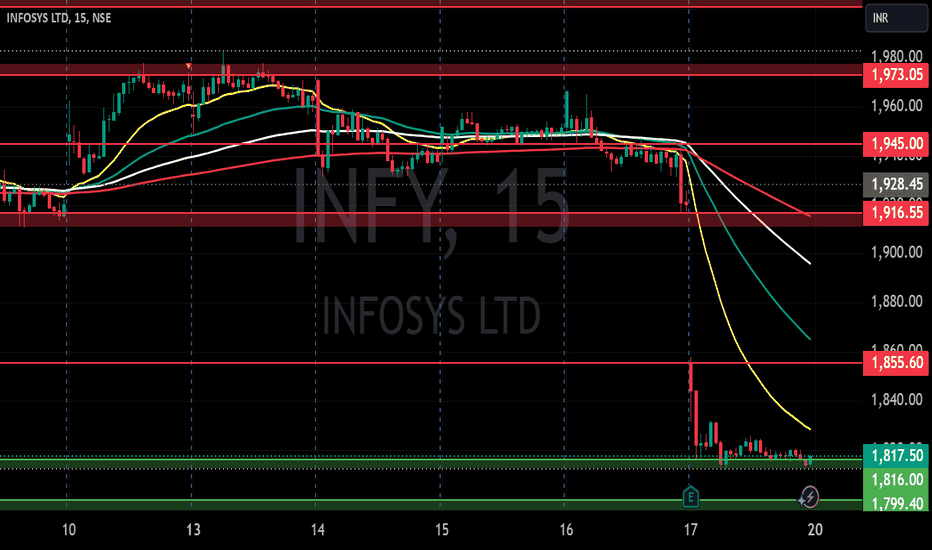Click the 1,817.50 current price label

tap(896, 456)
